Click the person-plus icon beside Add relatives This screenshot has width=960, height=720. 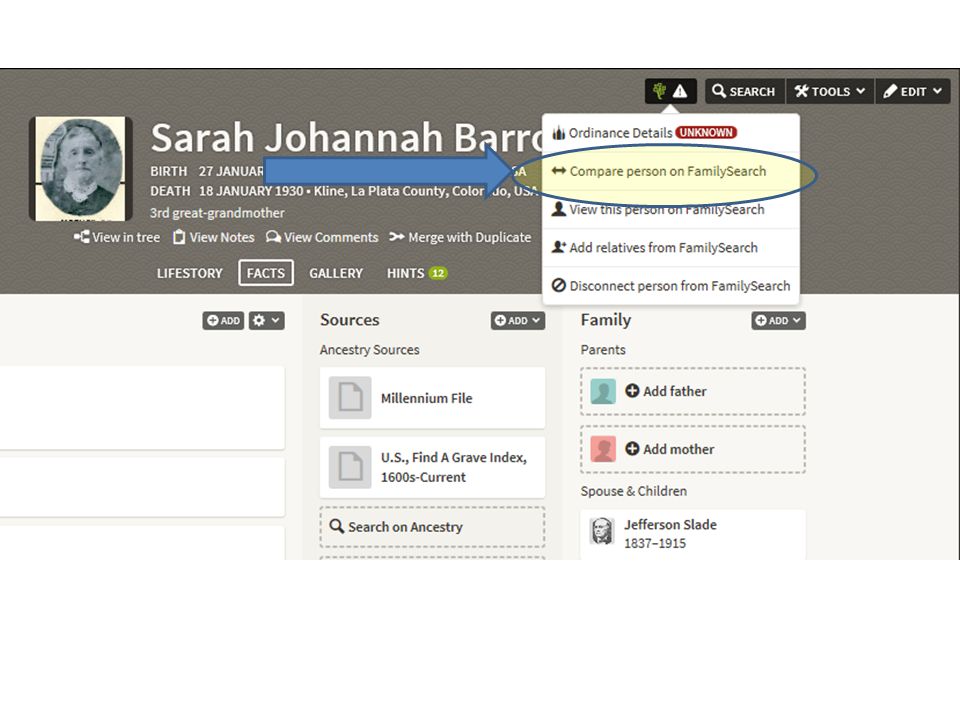pyautogui.click(x=558, y=247)
